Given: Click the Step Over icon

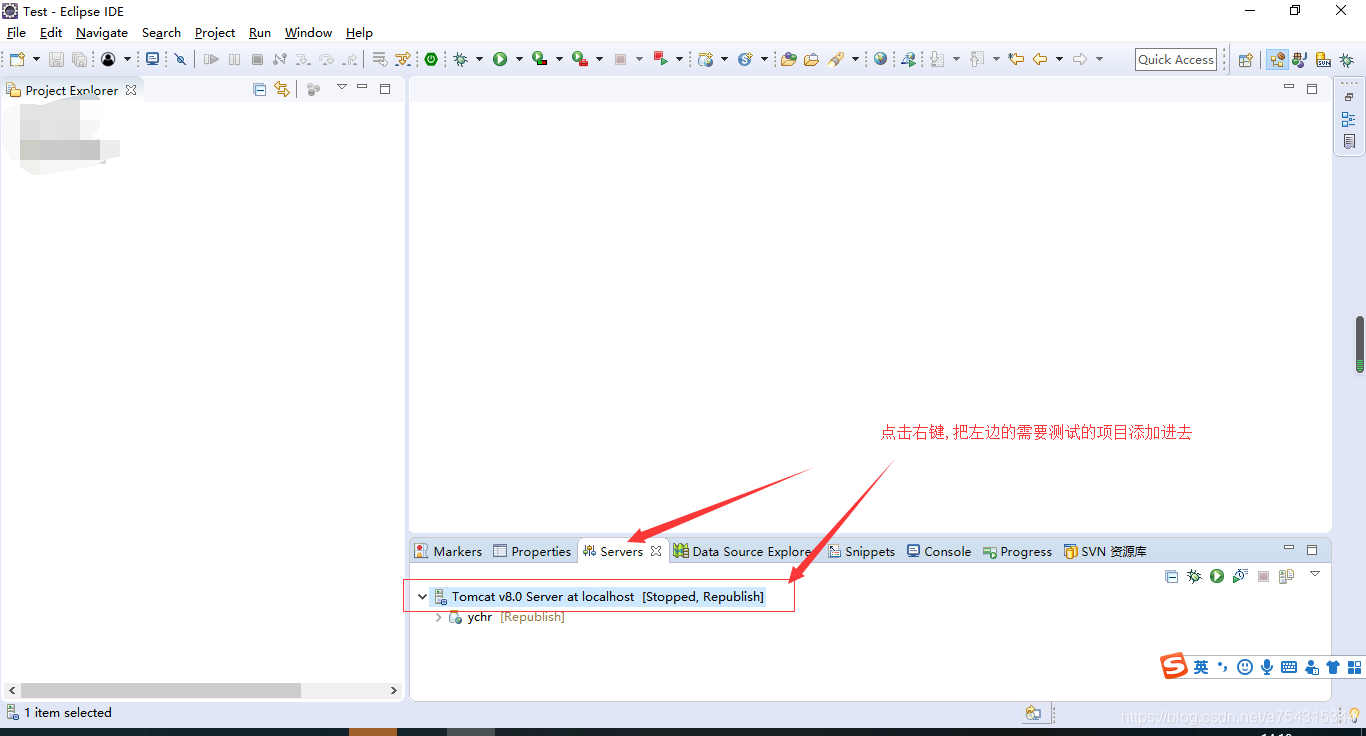Looking at the screenshot, I should pos(326,59).
